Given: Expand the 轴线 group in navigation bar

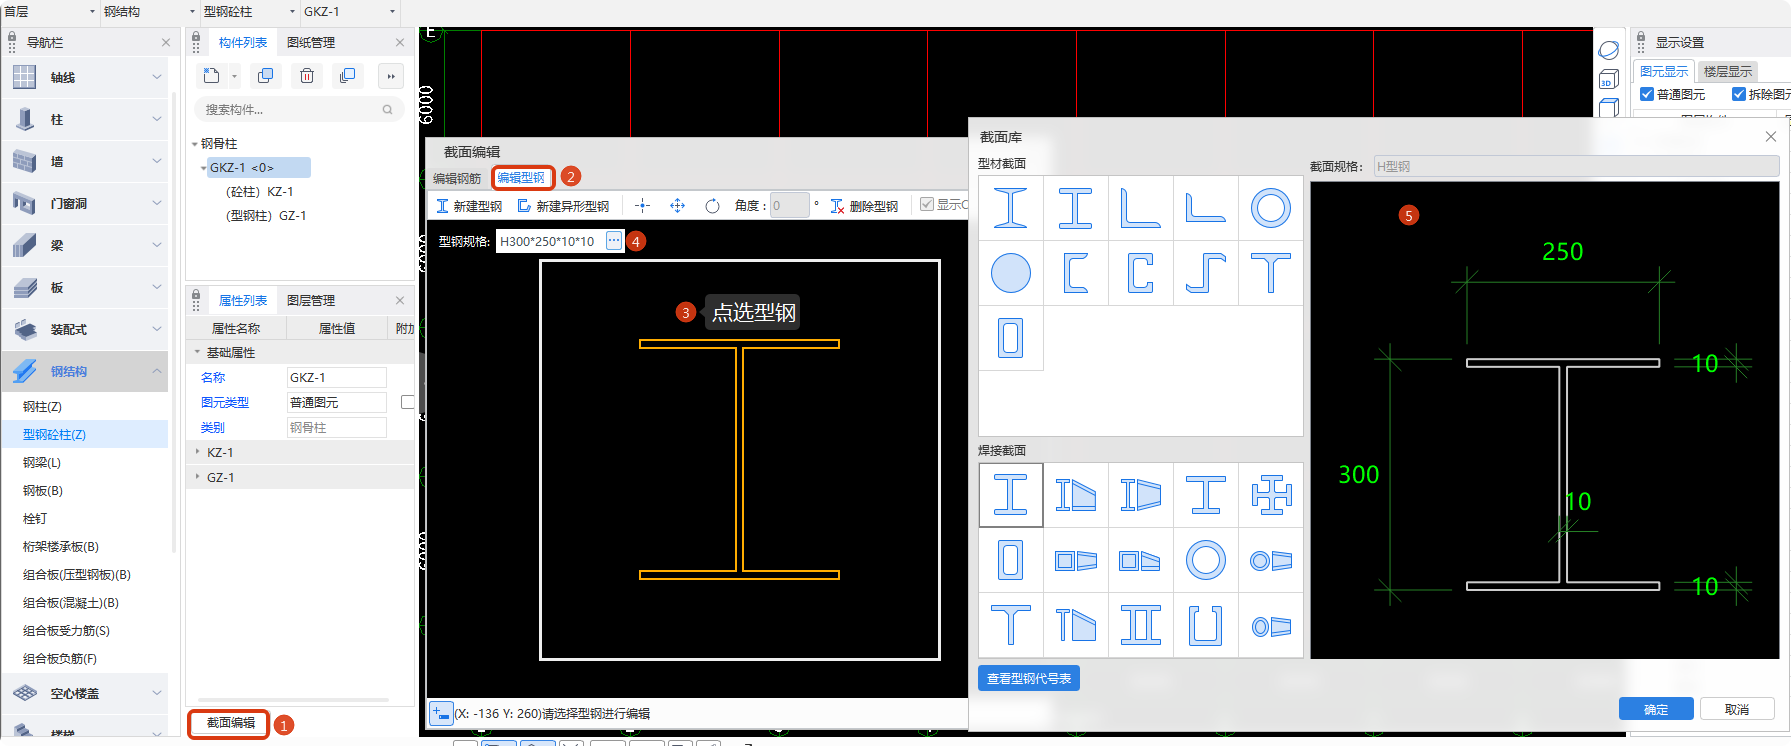Looking at the screenshot, I should click(x=157, y=77).
